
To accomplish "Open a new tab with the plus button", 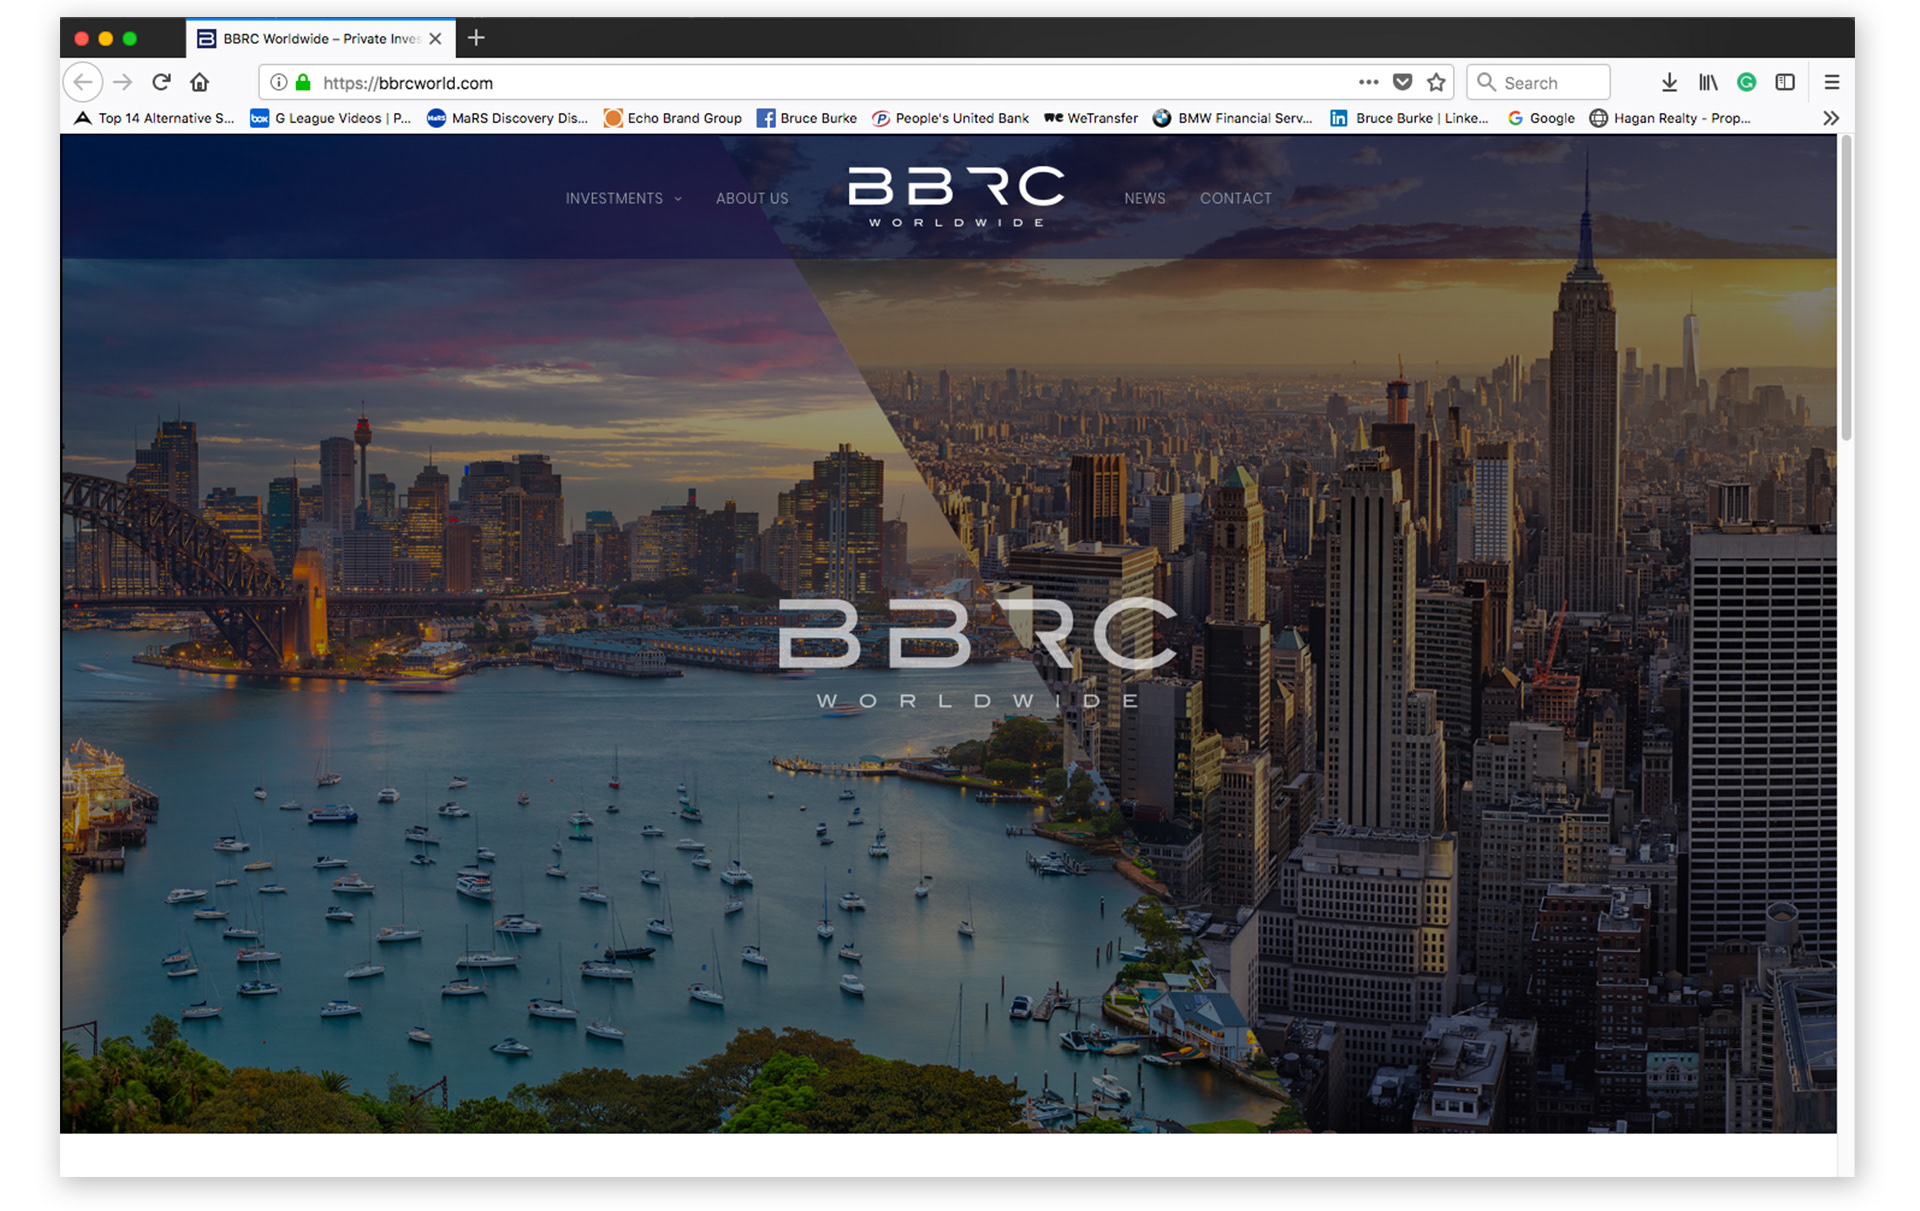I will tap(476, 38).
